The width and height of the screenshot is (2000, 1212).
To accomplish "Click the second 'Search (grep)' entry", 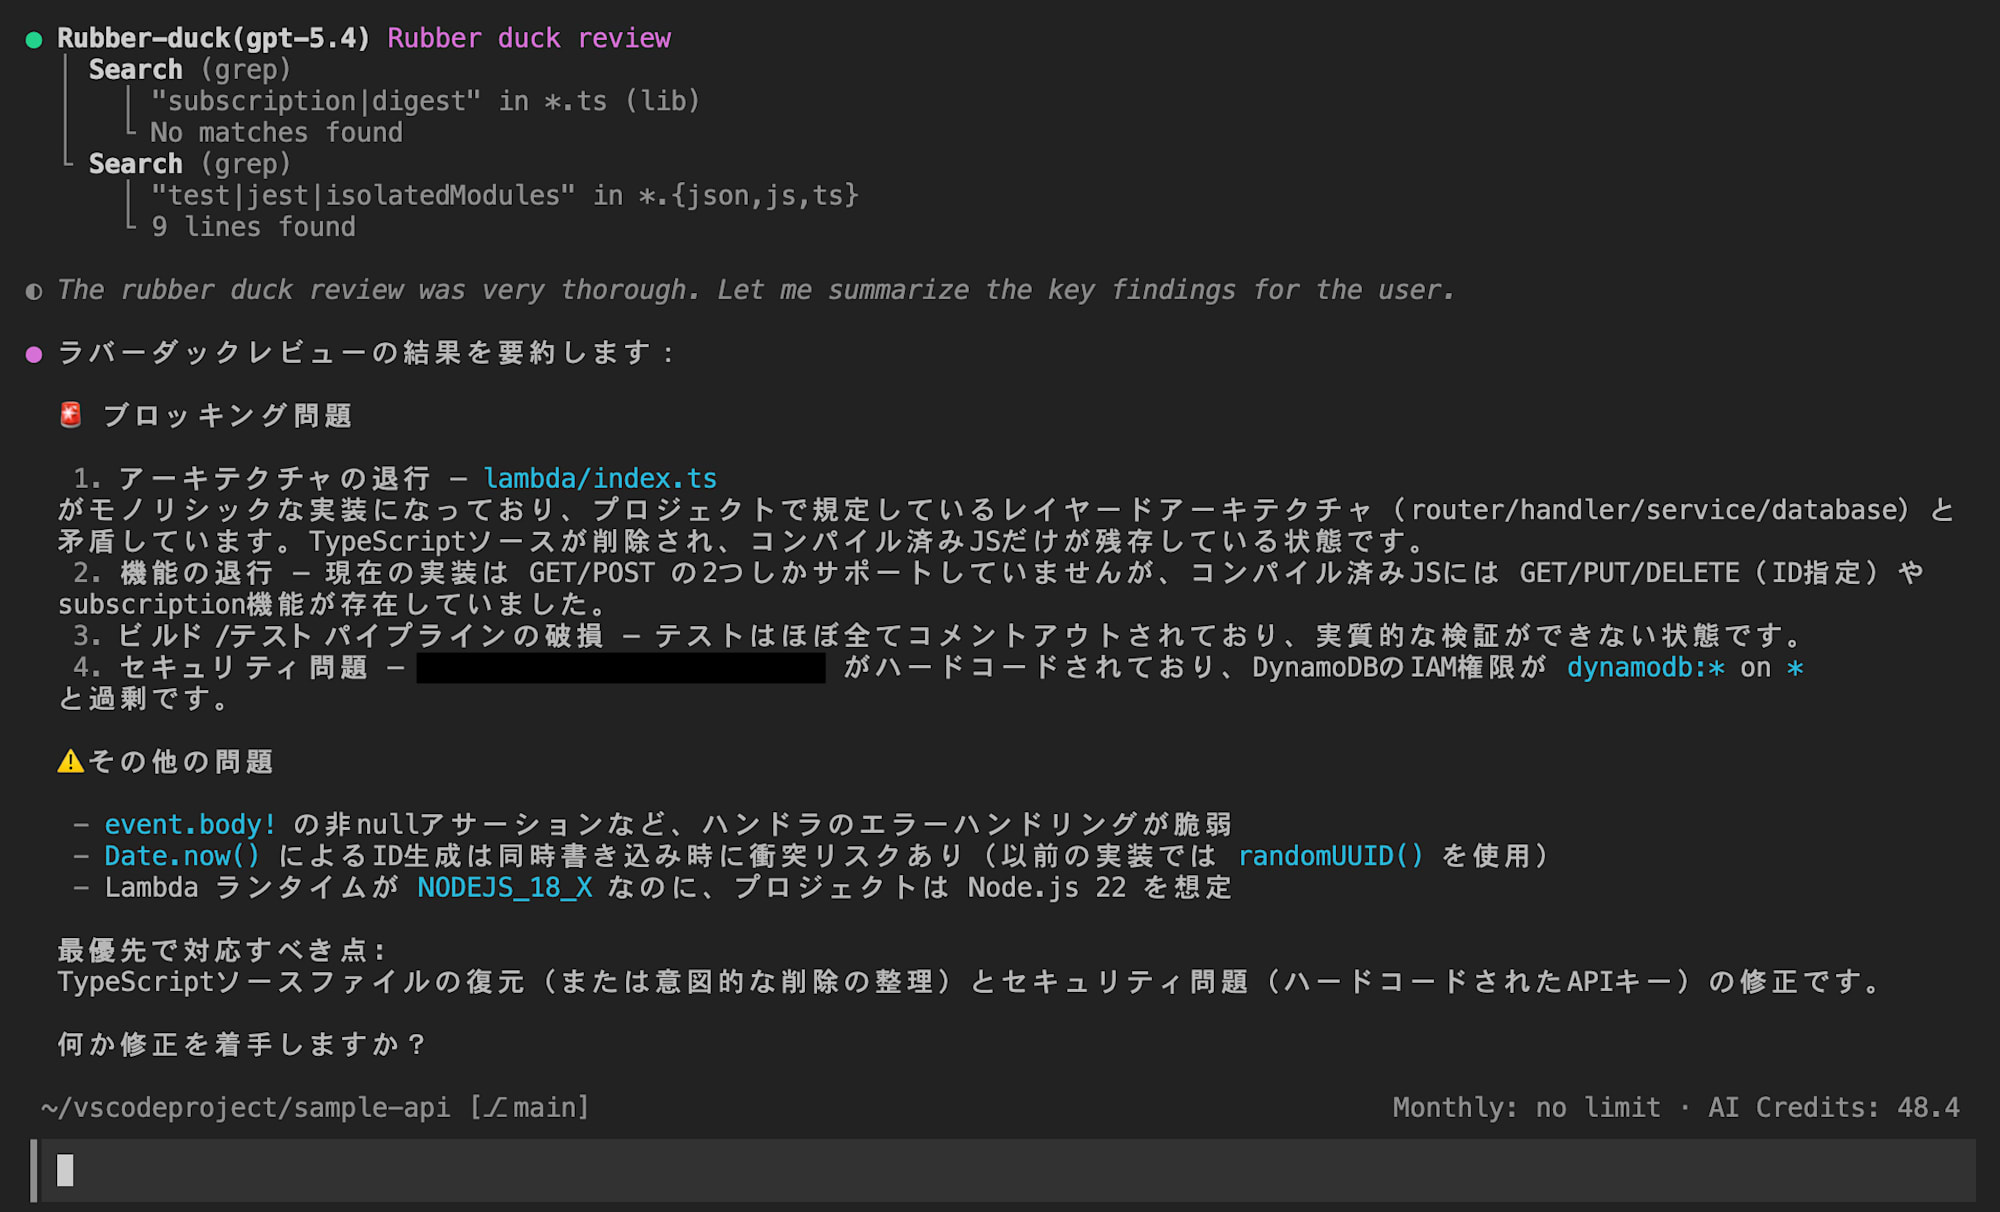I will coord(189,164).
